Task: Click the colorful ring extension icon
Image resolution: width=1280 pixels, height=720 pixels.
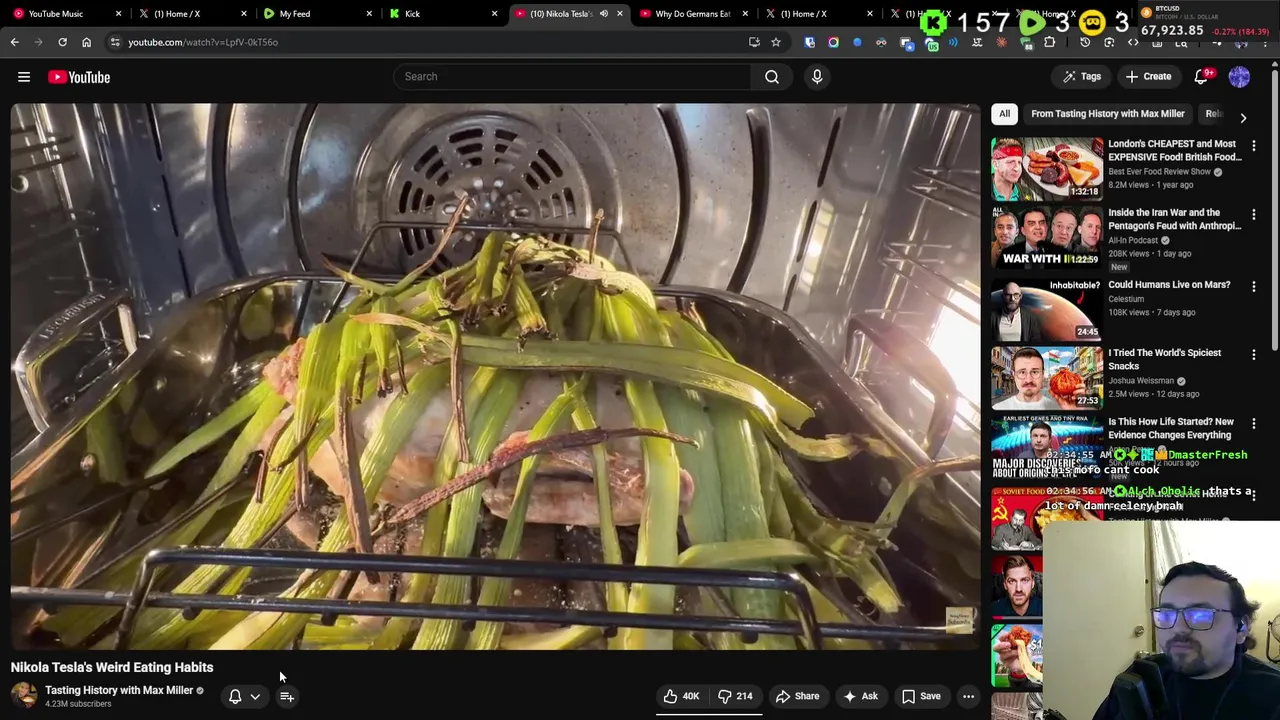Action: (833, 42)
